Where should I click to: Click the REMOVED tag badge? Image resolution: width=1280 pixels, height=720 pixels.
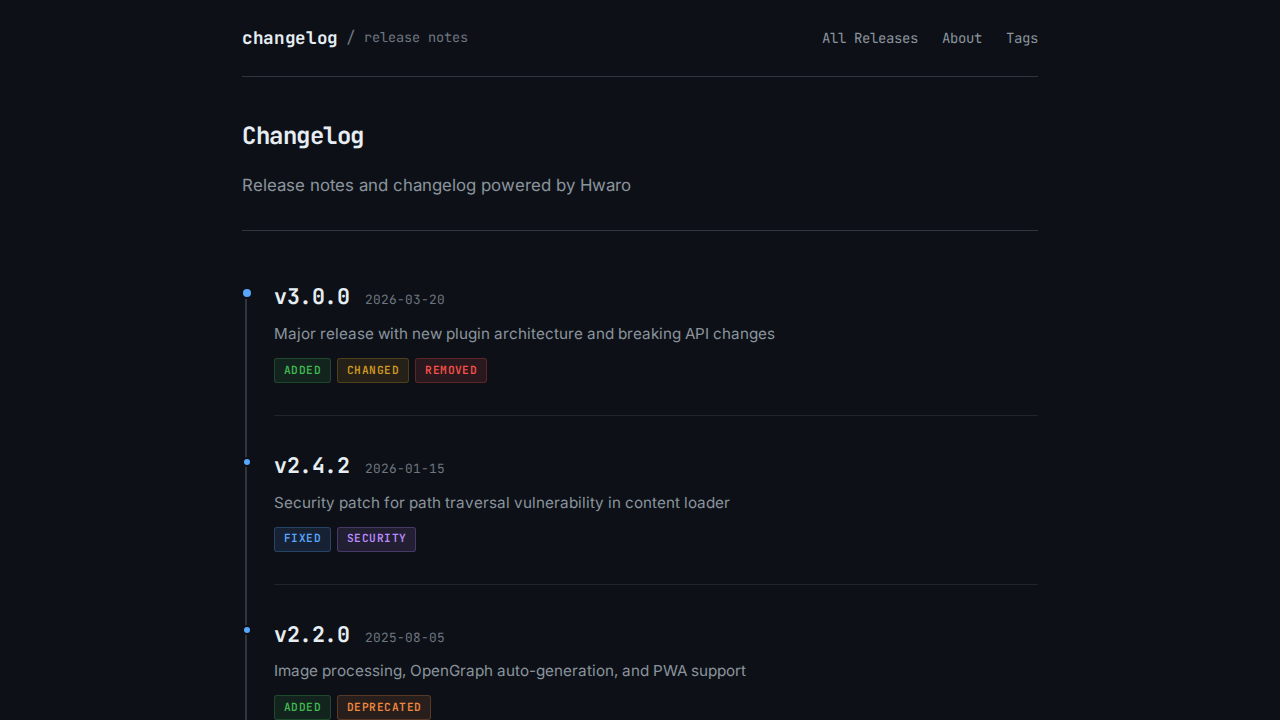450,370
